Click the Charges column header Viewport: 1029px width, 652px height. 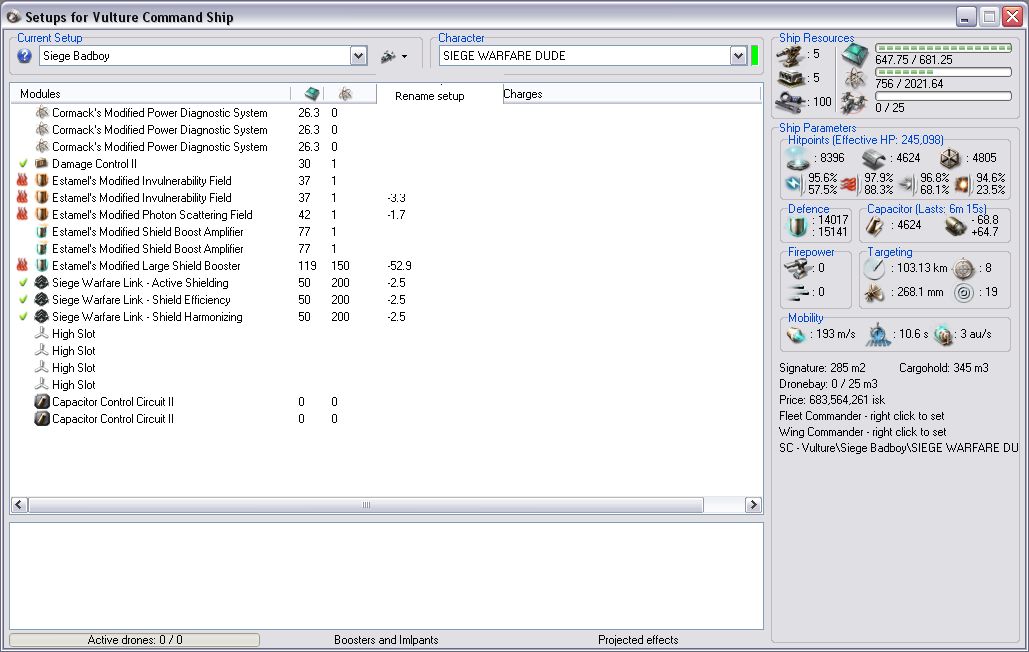[523, 94]
